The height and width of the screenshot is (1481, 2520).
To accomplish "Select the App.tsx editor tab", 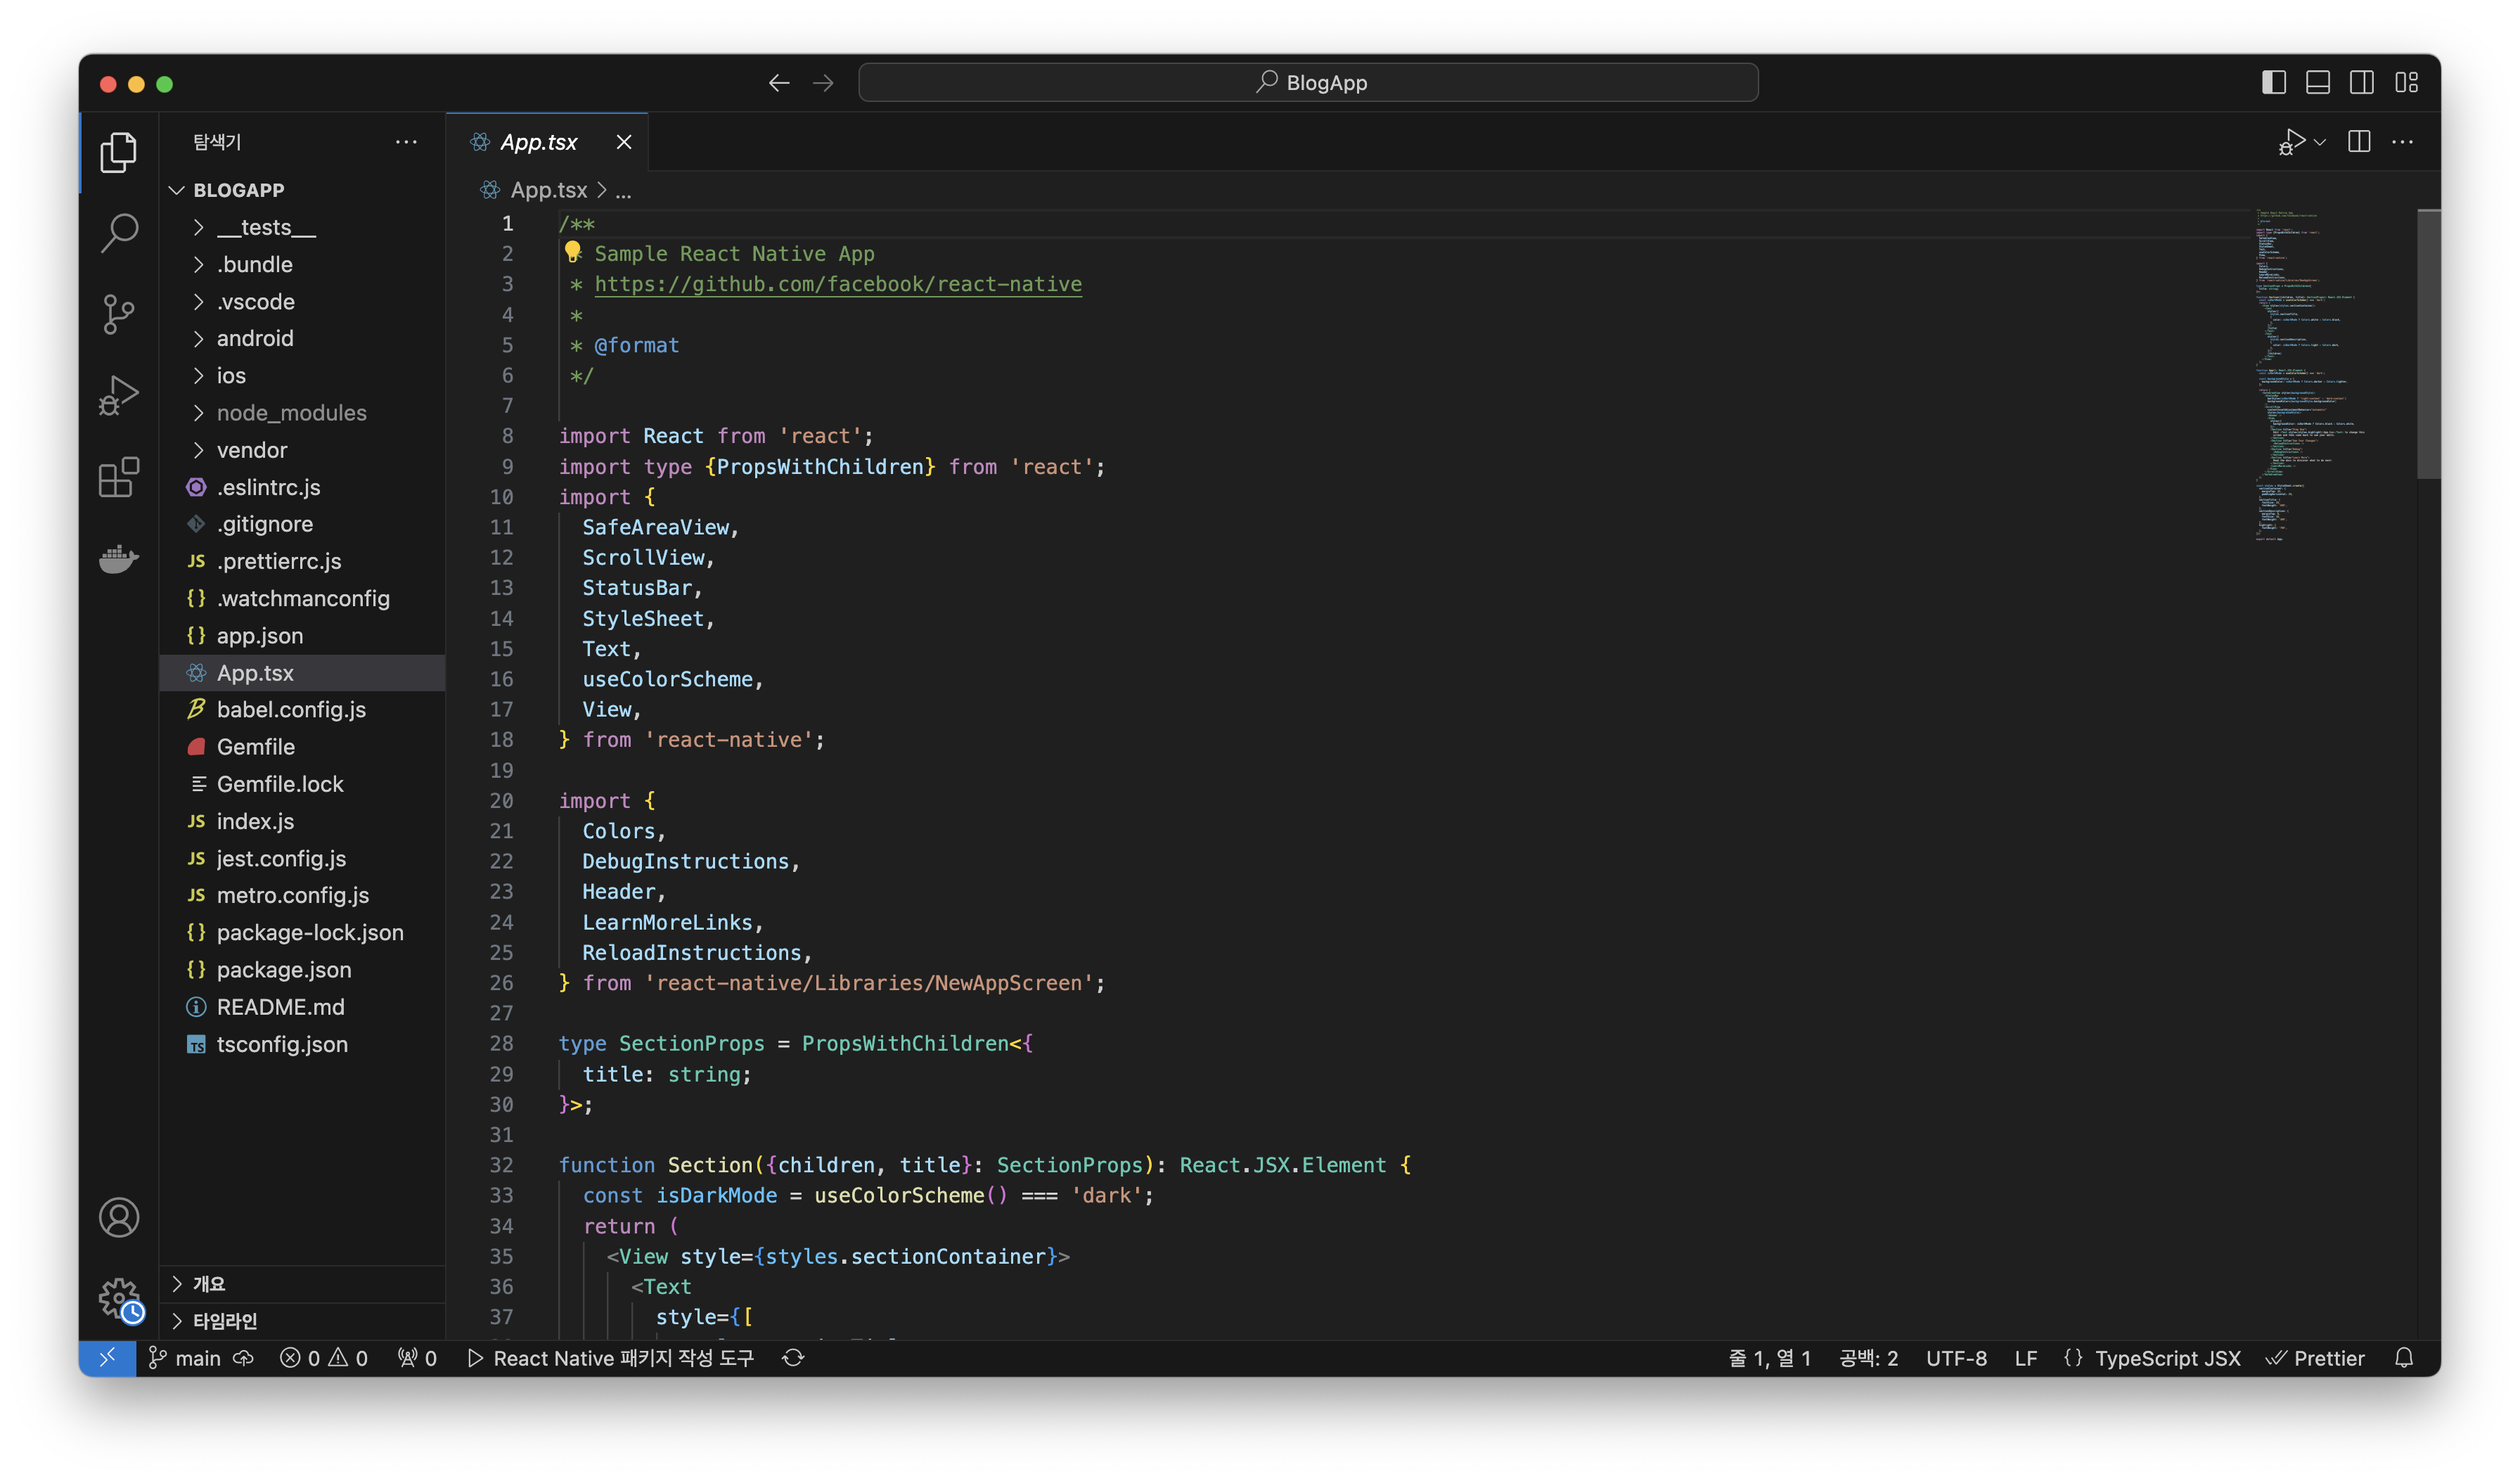I will tap(539, 142).
